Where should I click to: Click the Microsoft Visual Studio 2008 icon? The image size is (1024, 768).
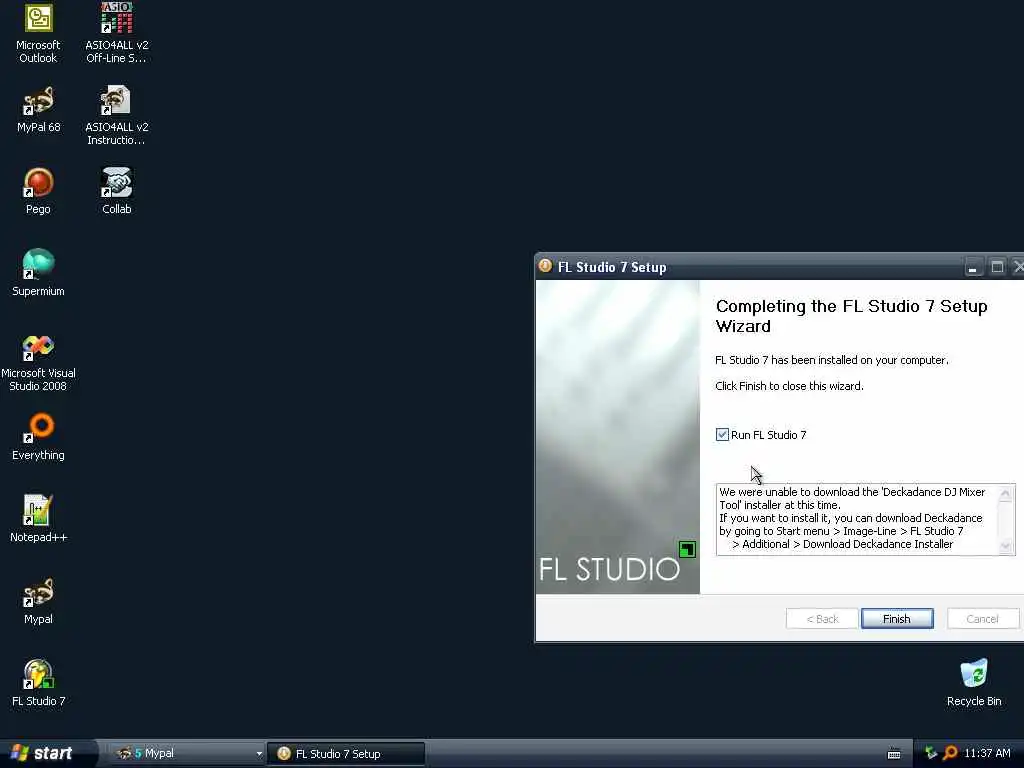[38, 362]
